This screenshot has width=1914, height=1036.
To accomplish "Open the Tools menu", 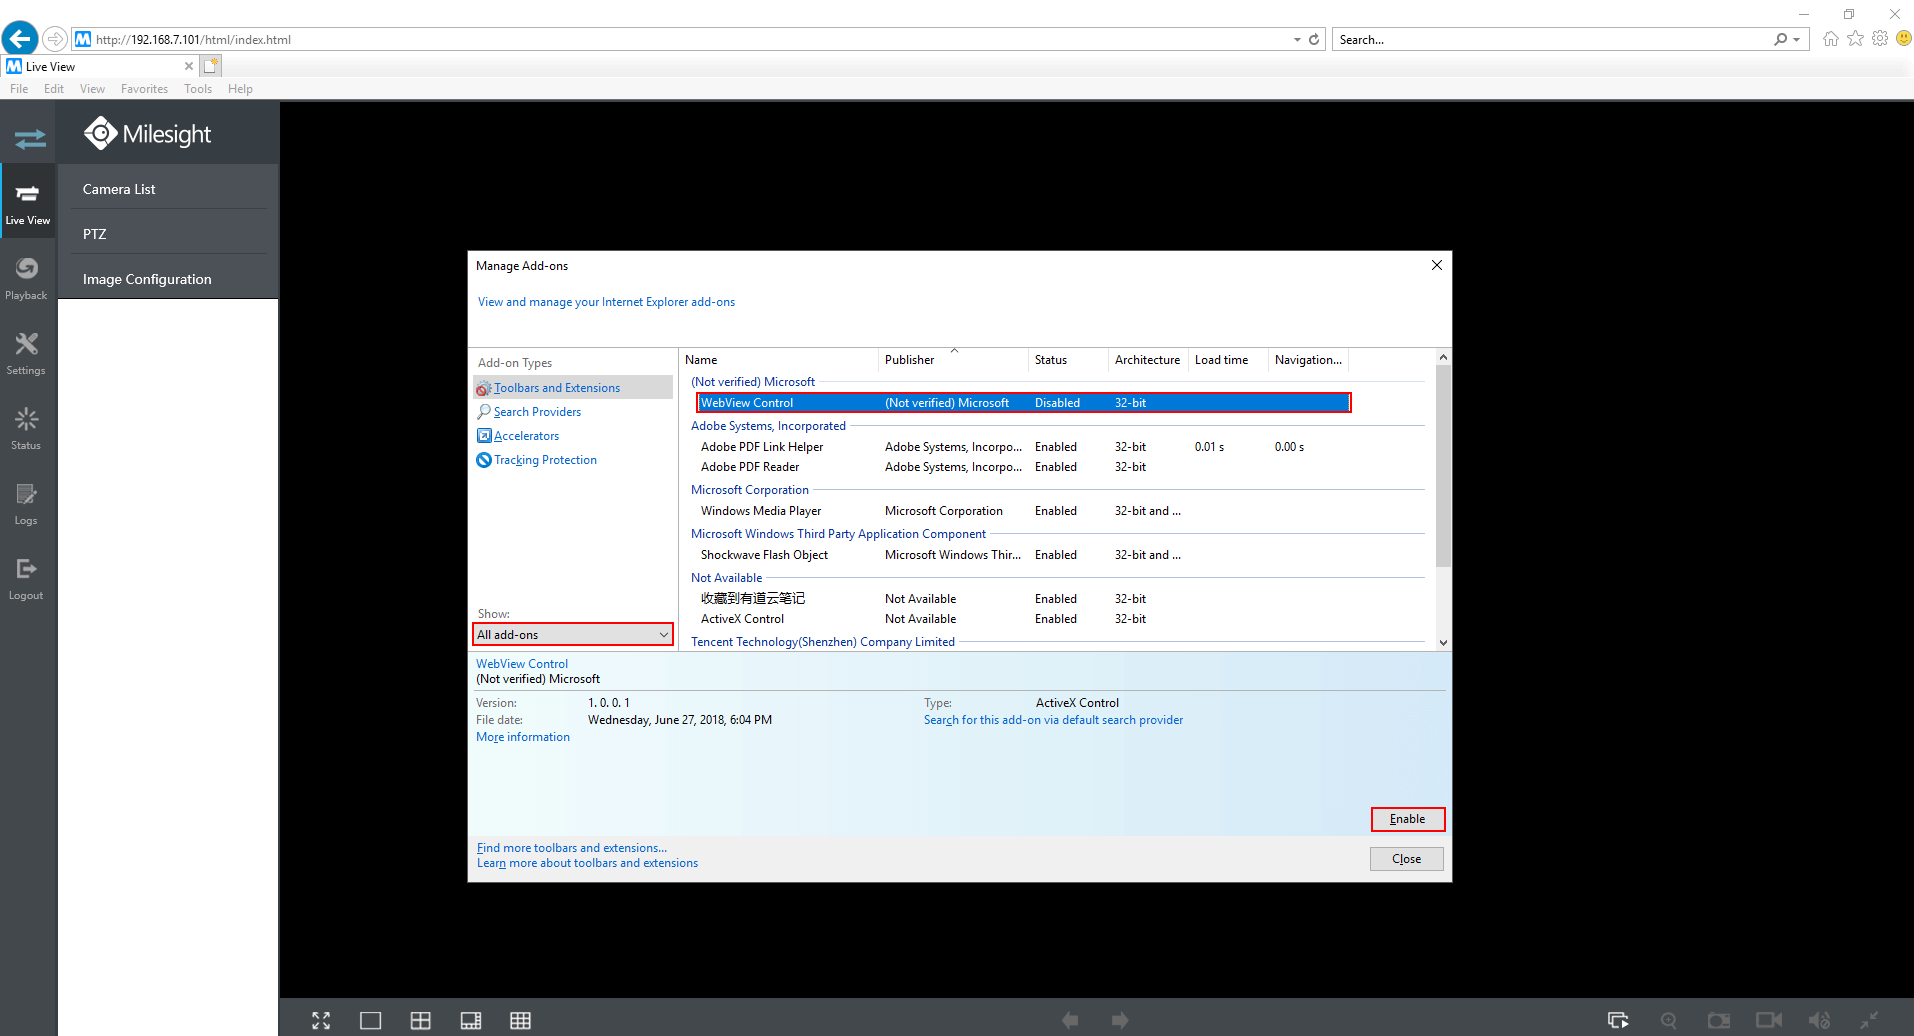I will pyautogui.click(x=197, y=89).
